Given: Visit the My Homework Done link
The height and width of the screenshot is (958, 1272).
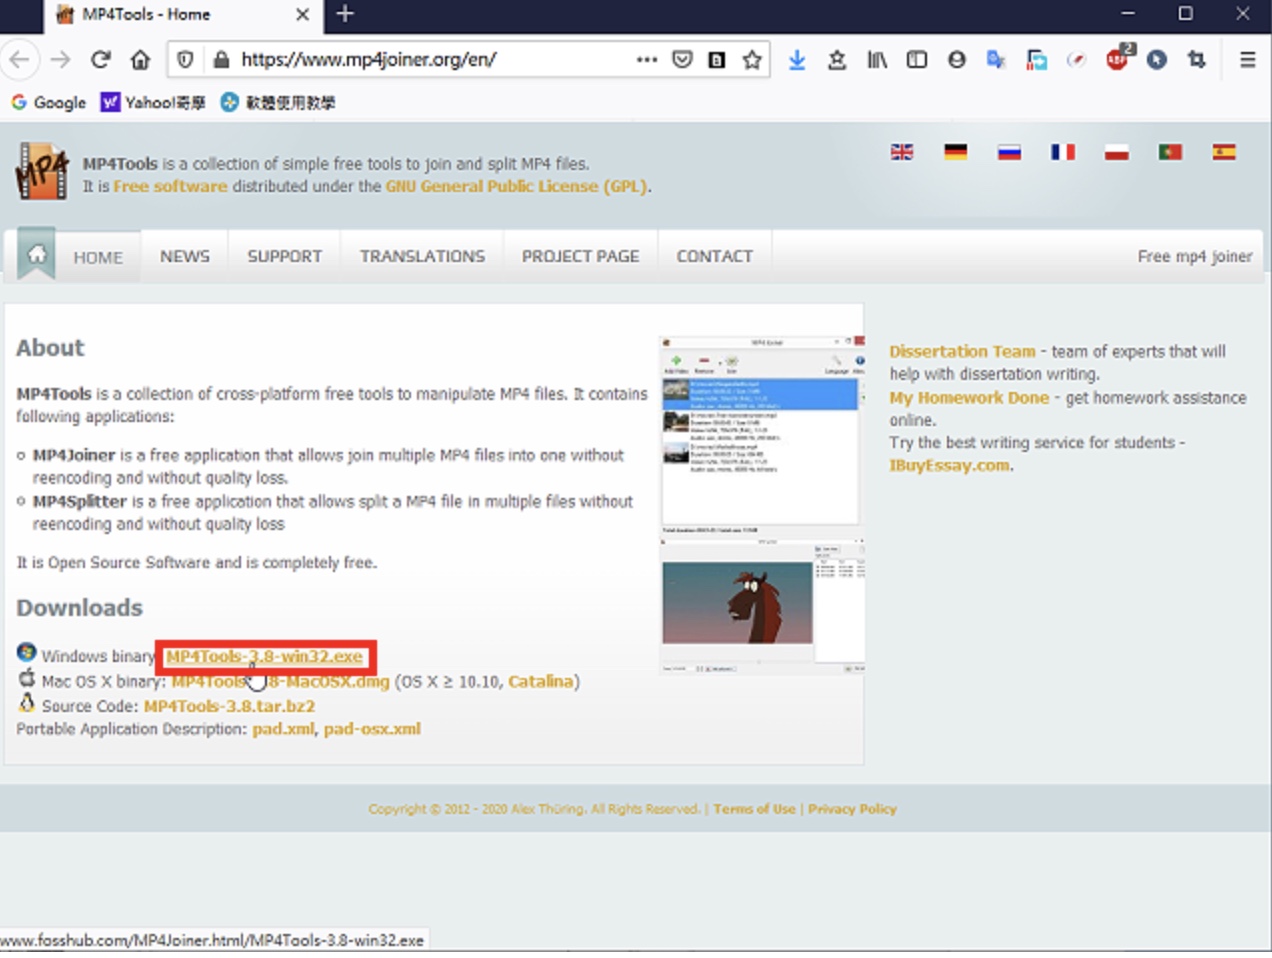Looking at the screenshot, I should (969, 397).
